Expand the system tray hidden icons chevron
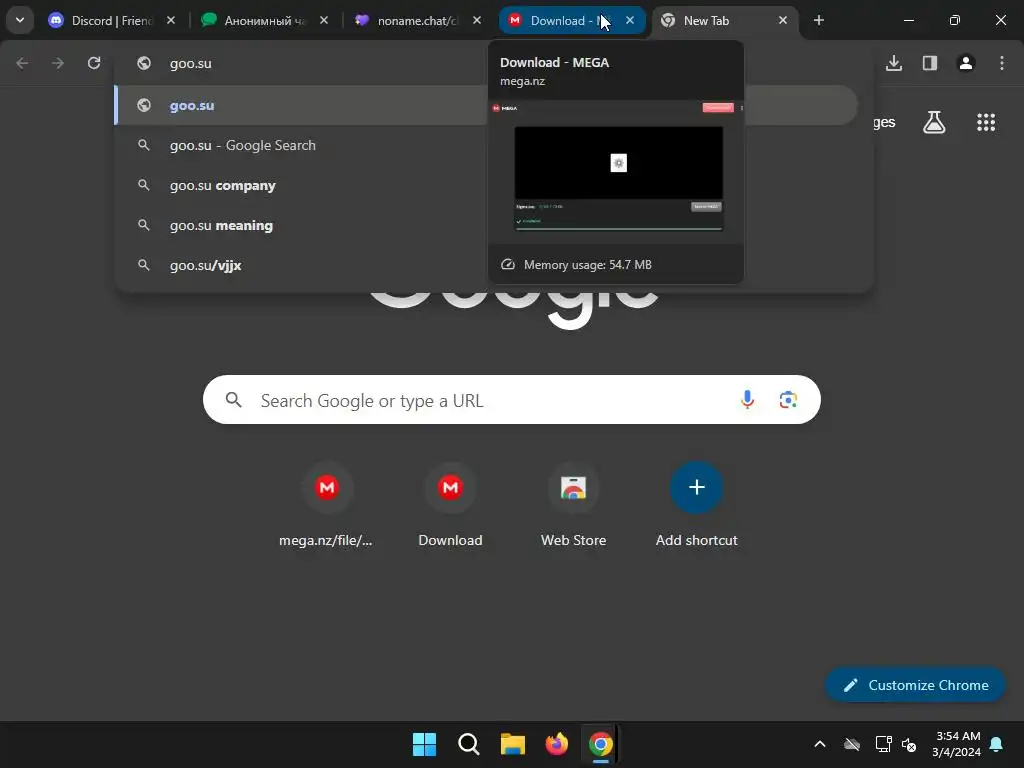Image resolution: width=1024 pixels, height=768 pixels. 820,744
